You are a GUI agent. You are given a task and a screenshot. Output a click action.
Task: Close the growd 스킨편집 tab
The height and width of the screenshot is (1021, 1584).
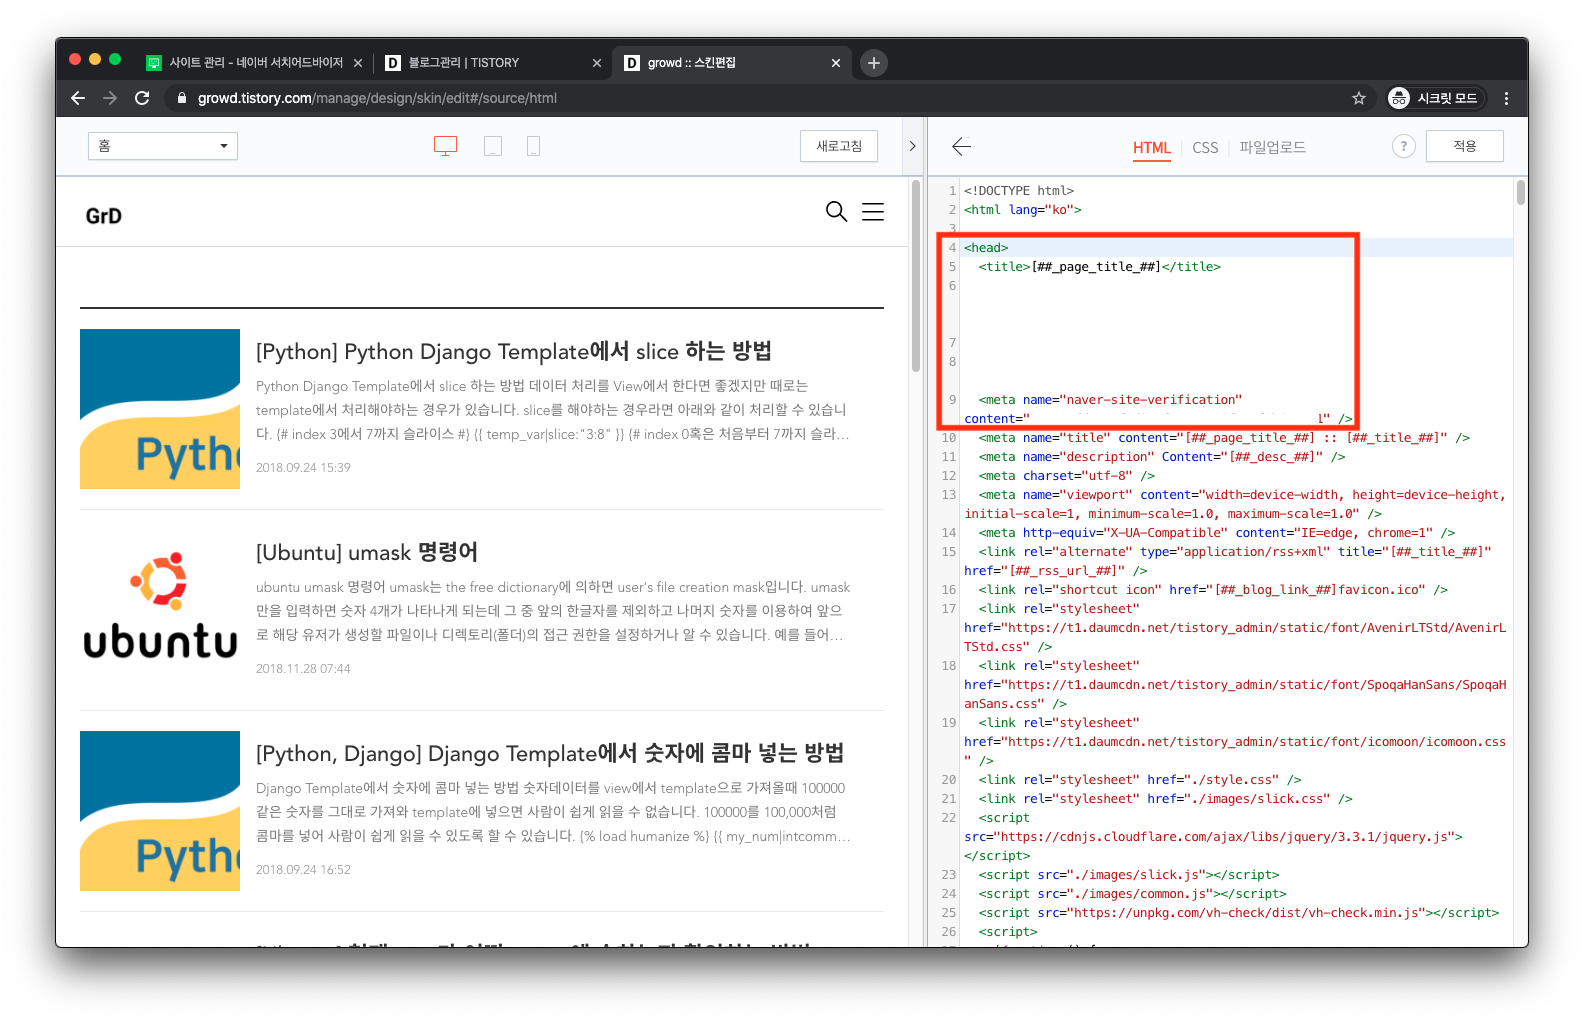836,63
